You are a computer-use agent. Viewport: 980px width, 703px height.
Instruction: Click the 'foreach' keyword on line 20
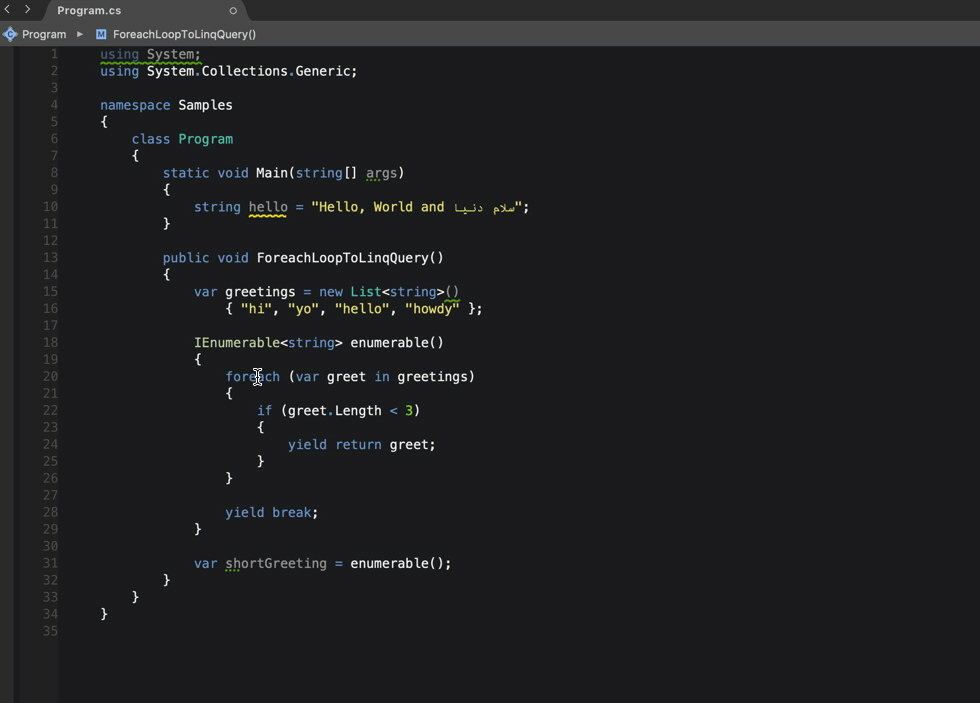click(252, 377)
